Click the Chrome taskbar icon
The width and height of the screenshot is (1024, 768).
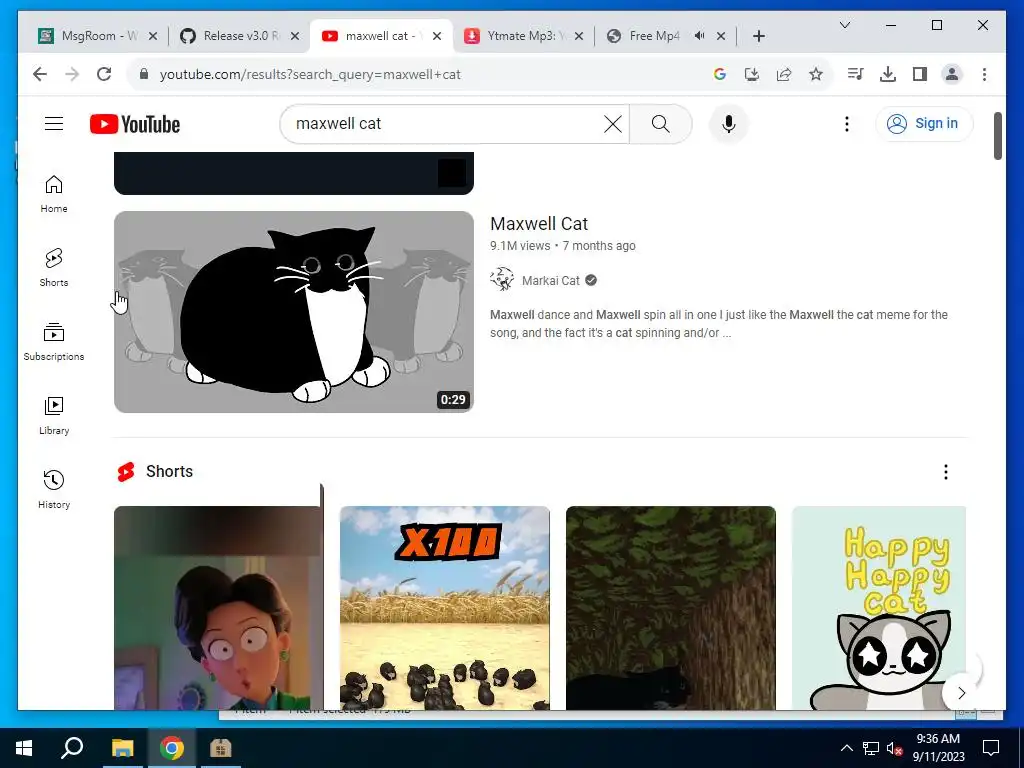point(172,748)
